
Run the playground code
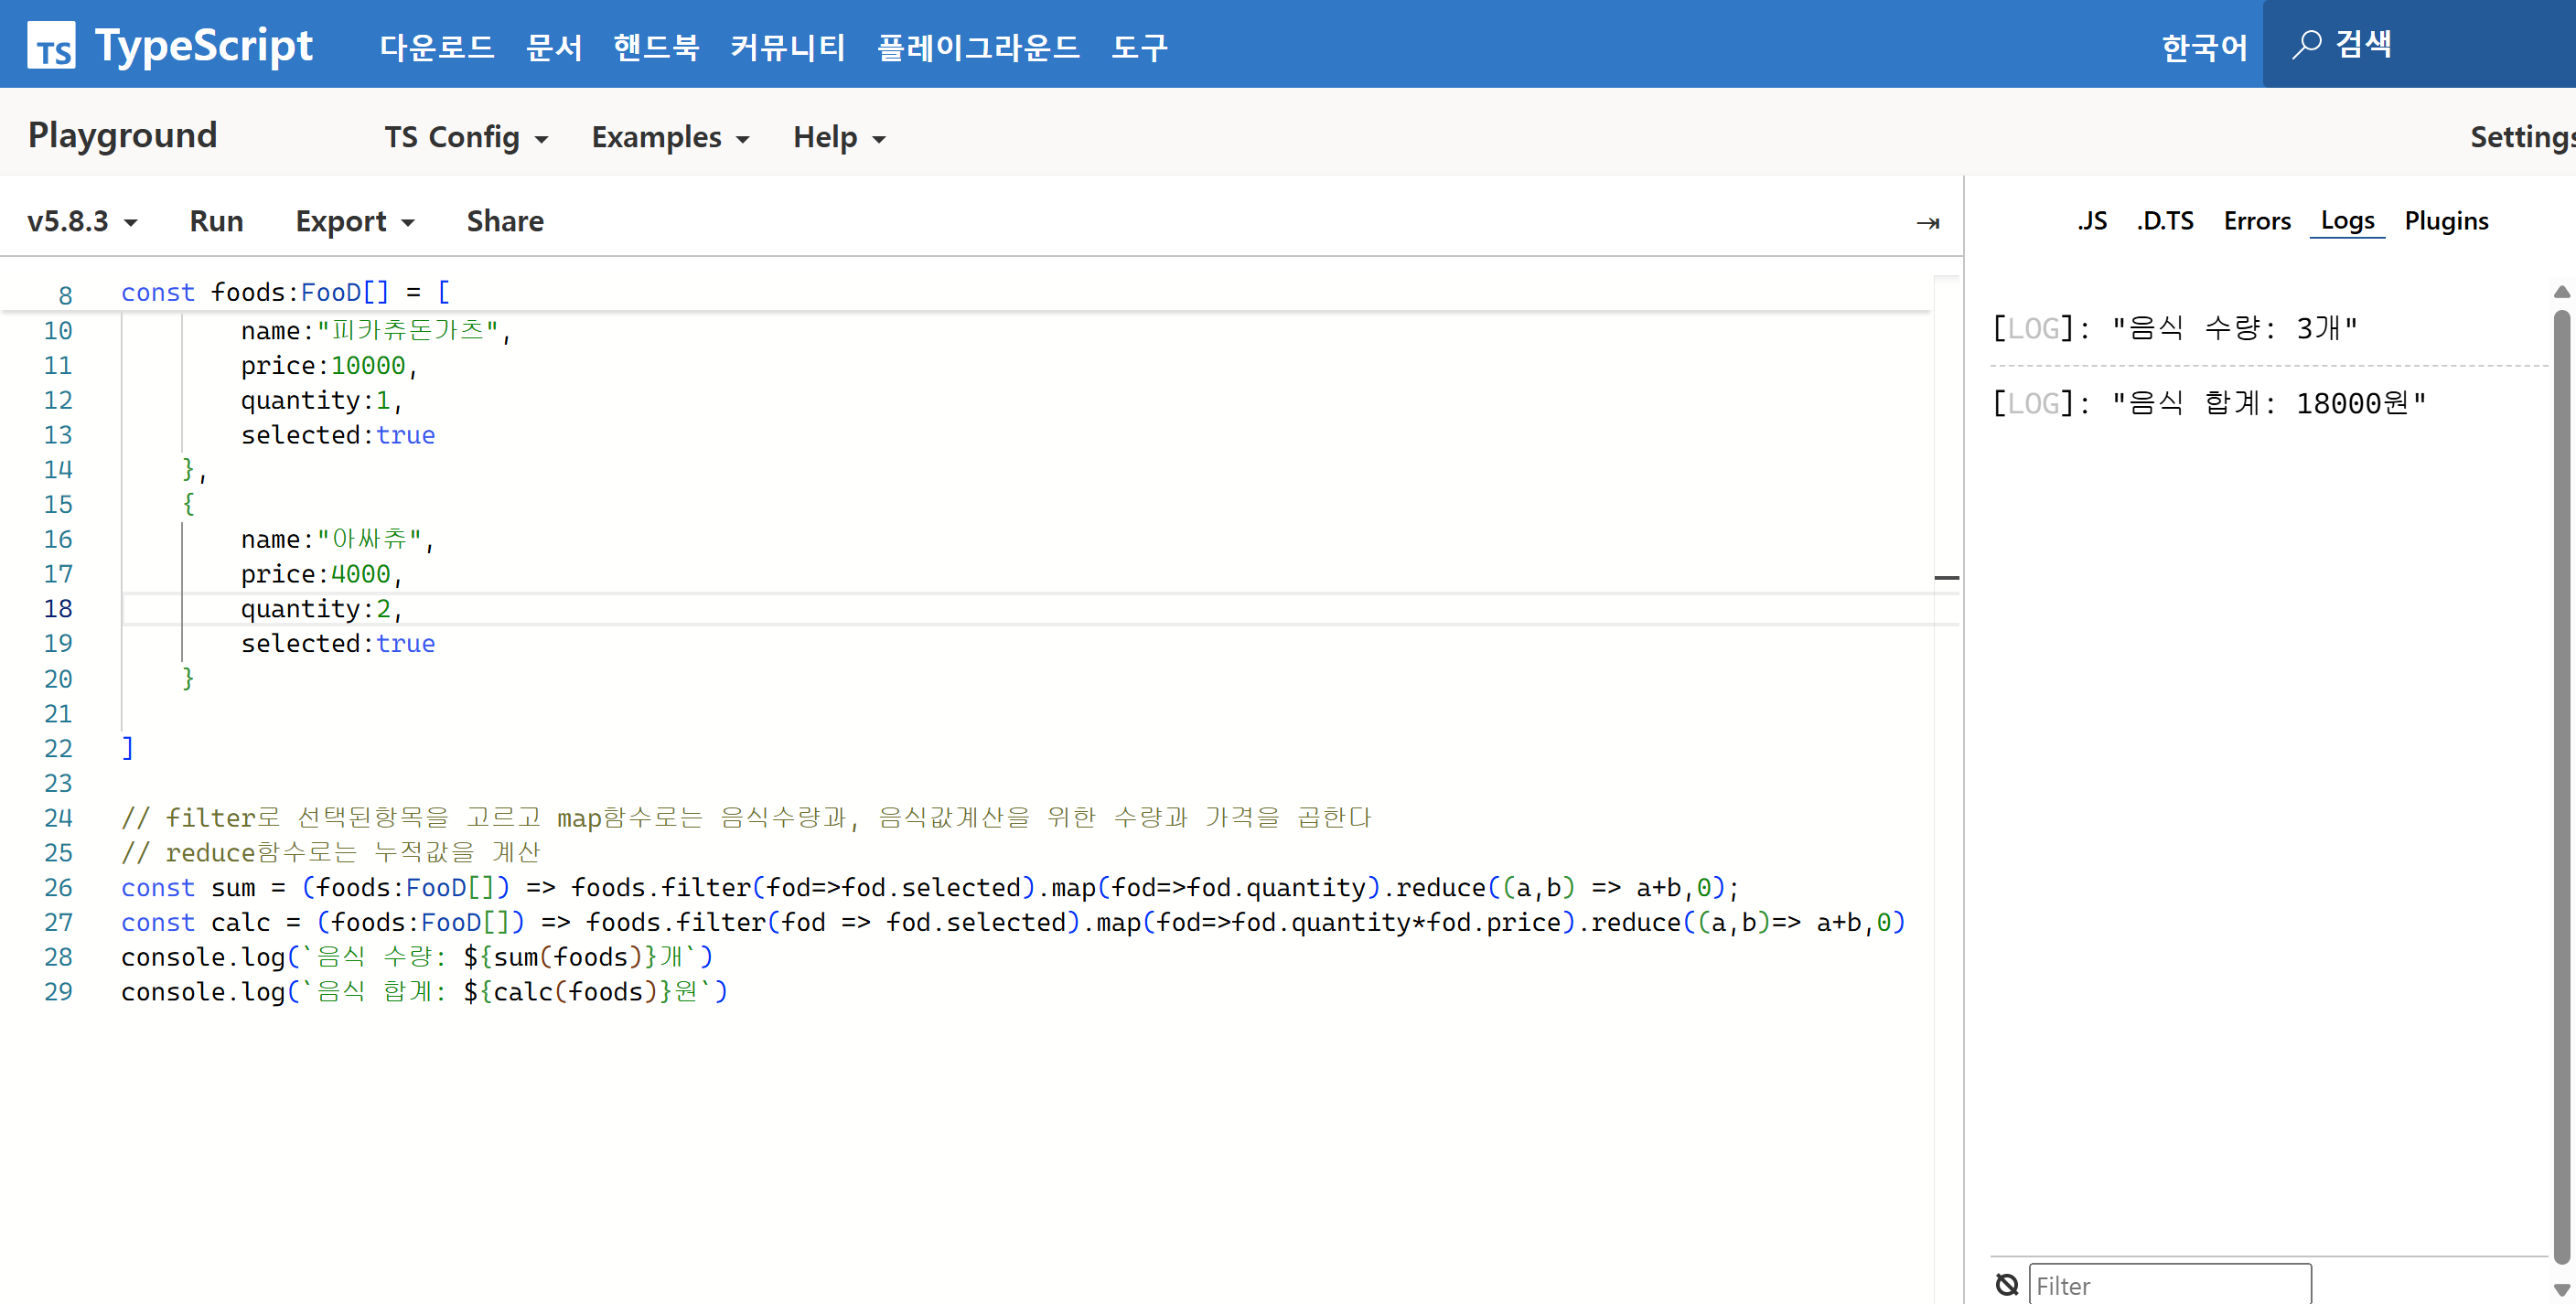coord(216,221)
